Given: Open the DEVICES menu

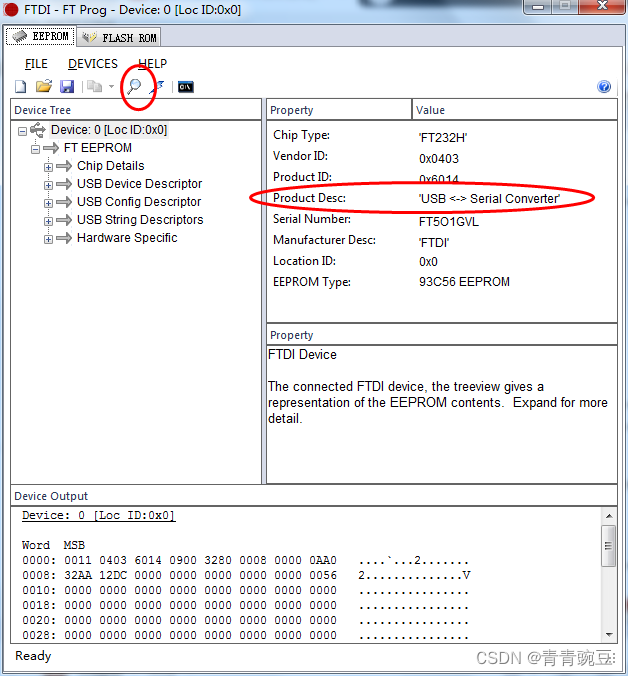Looking at the screenshot, I should 93,64.
